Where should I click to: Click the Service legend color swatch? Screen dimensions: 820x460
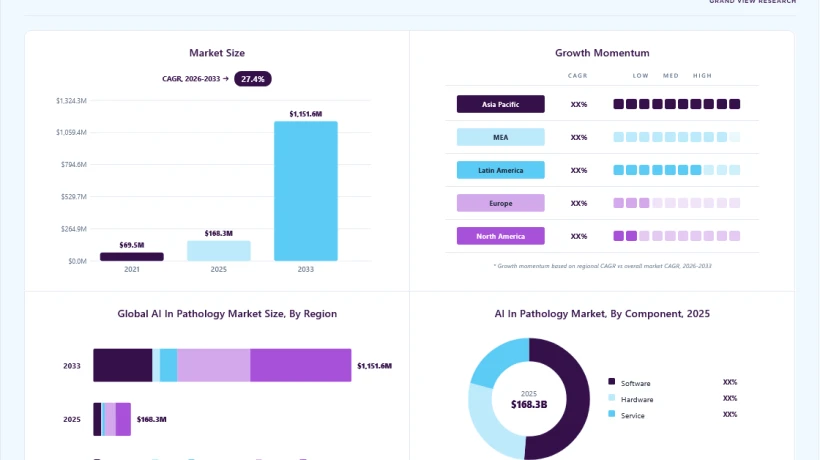(x=611, y=414)
